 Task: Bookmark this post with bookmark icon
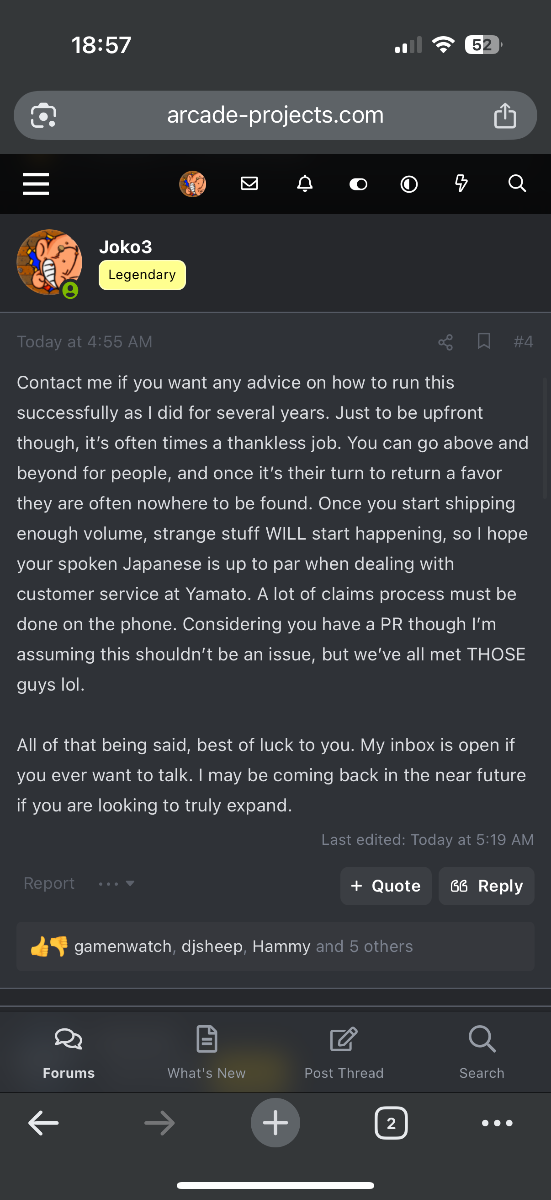(x=484, y=342)
